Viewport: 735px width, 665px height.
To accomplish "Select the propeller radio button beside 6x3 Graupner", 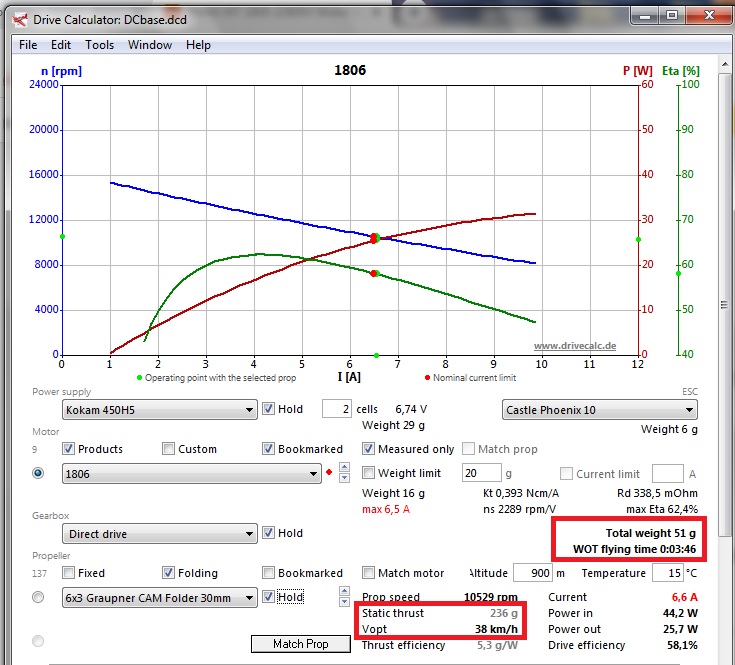I will tap(38, 597).
